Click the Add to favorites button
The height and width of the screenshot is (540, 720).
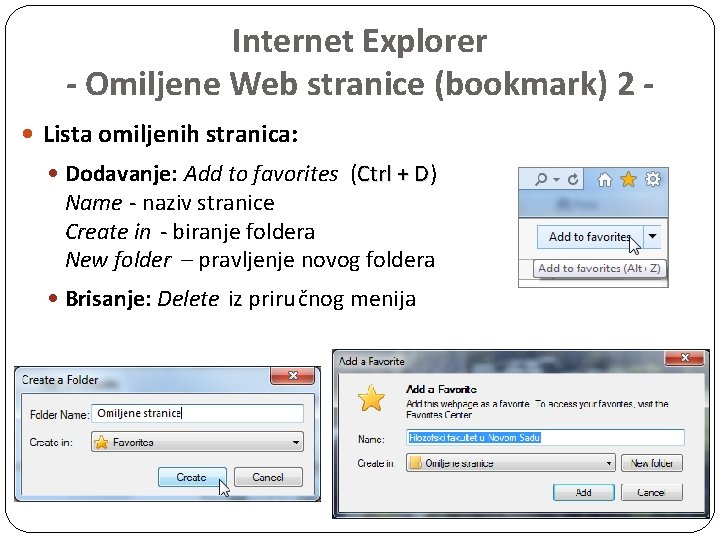click(590, 236)
